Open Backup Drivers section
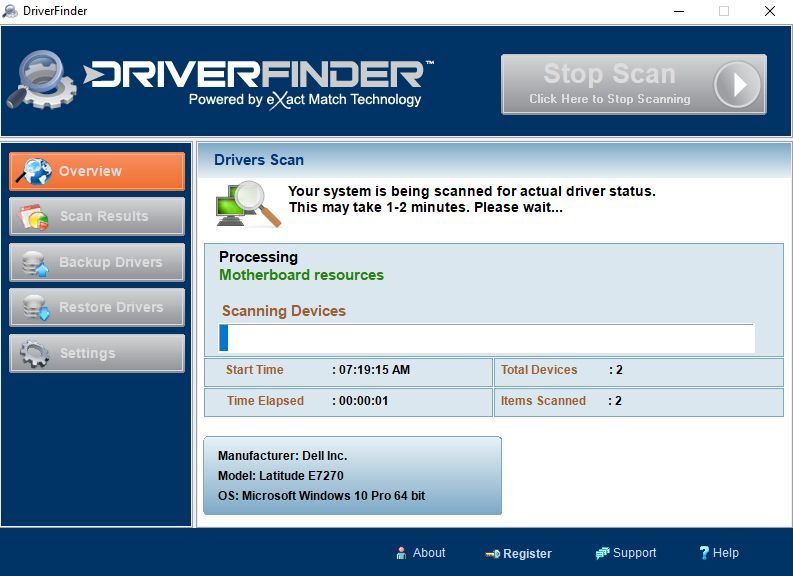Screen dimensions: 793x576 pos(97,262)
